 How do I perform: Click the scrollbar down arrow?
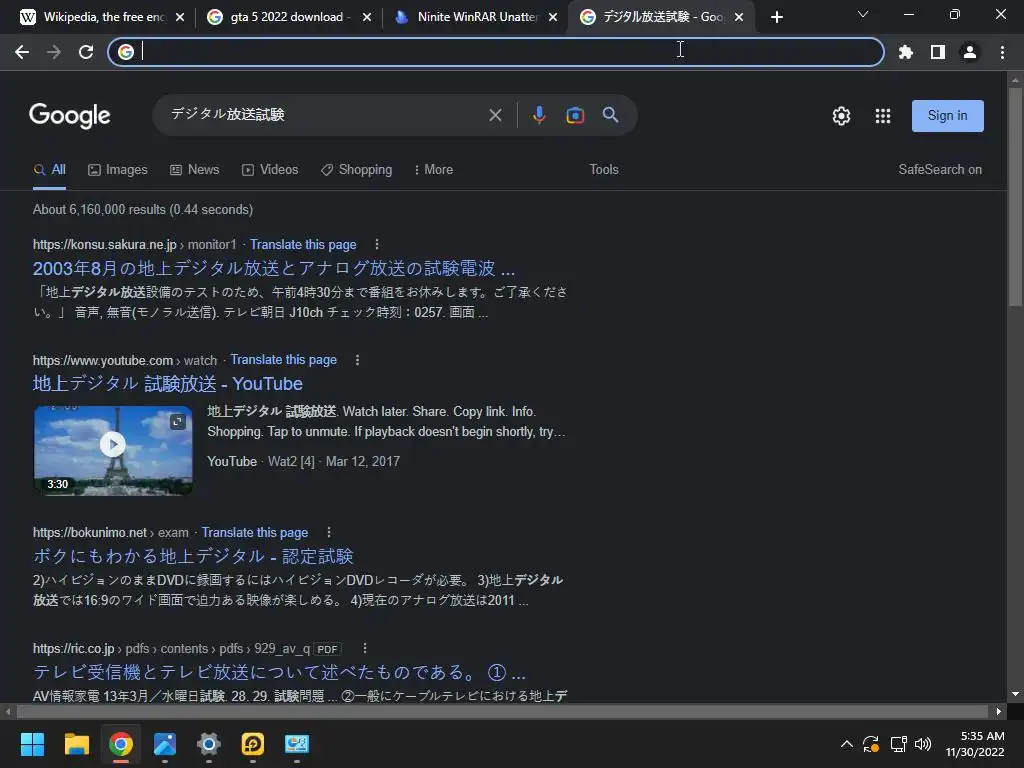1015,694
